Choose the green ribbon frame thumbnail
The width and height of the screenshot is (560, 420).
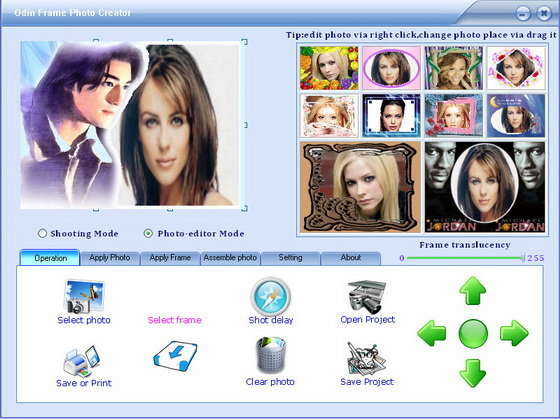coord(454,68)
